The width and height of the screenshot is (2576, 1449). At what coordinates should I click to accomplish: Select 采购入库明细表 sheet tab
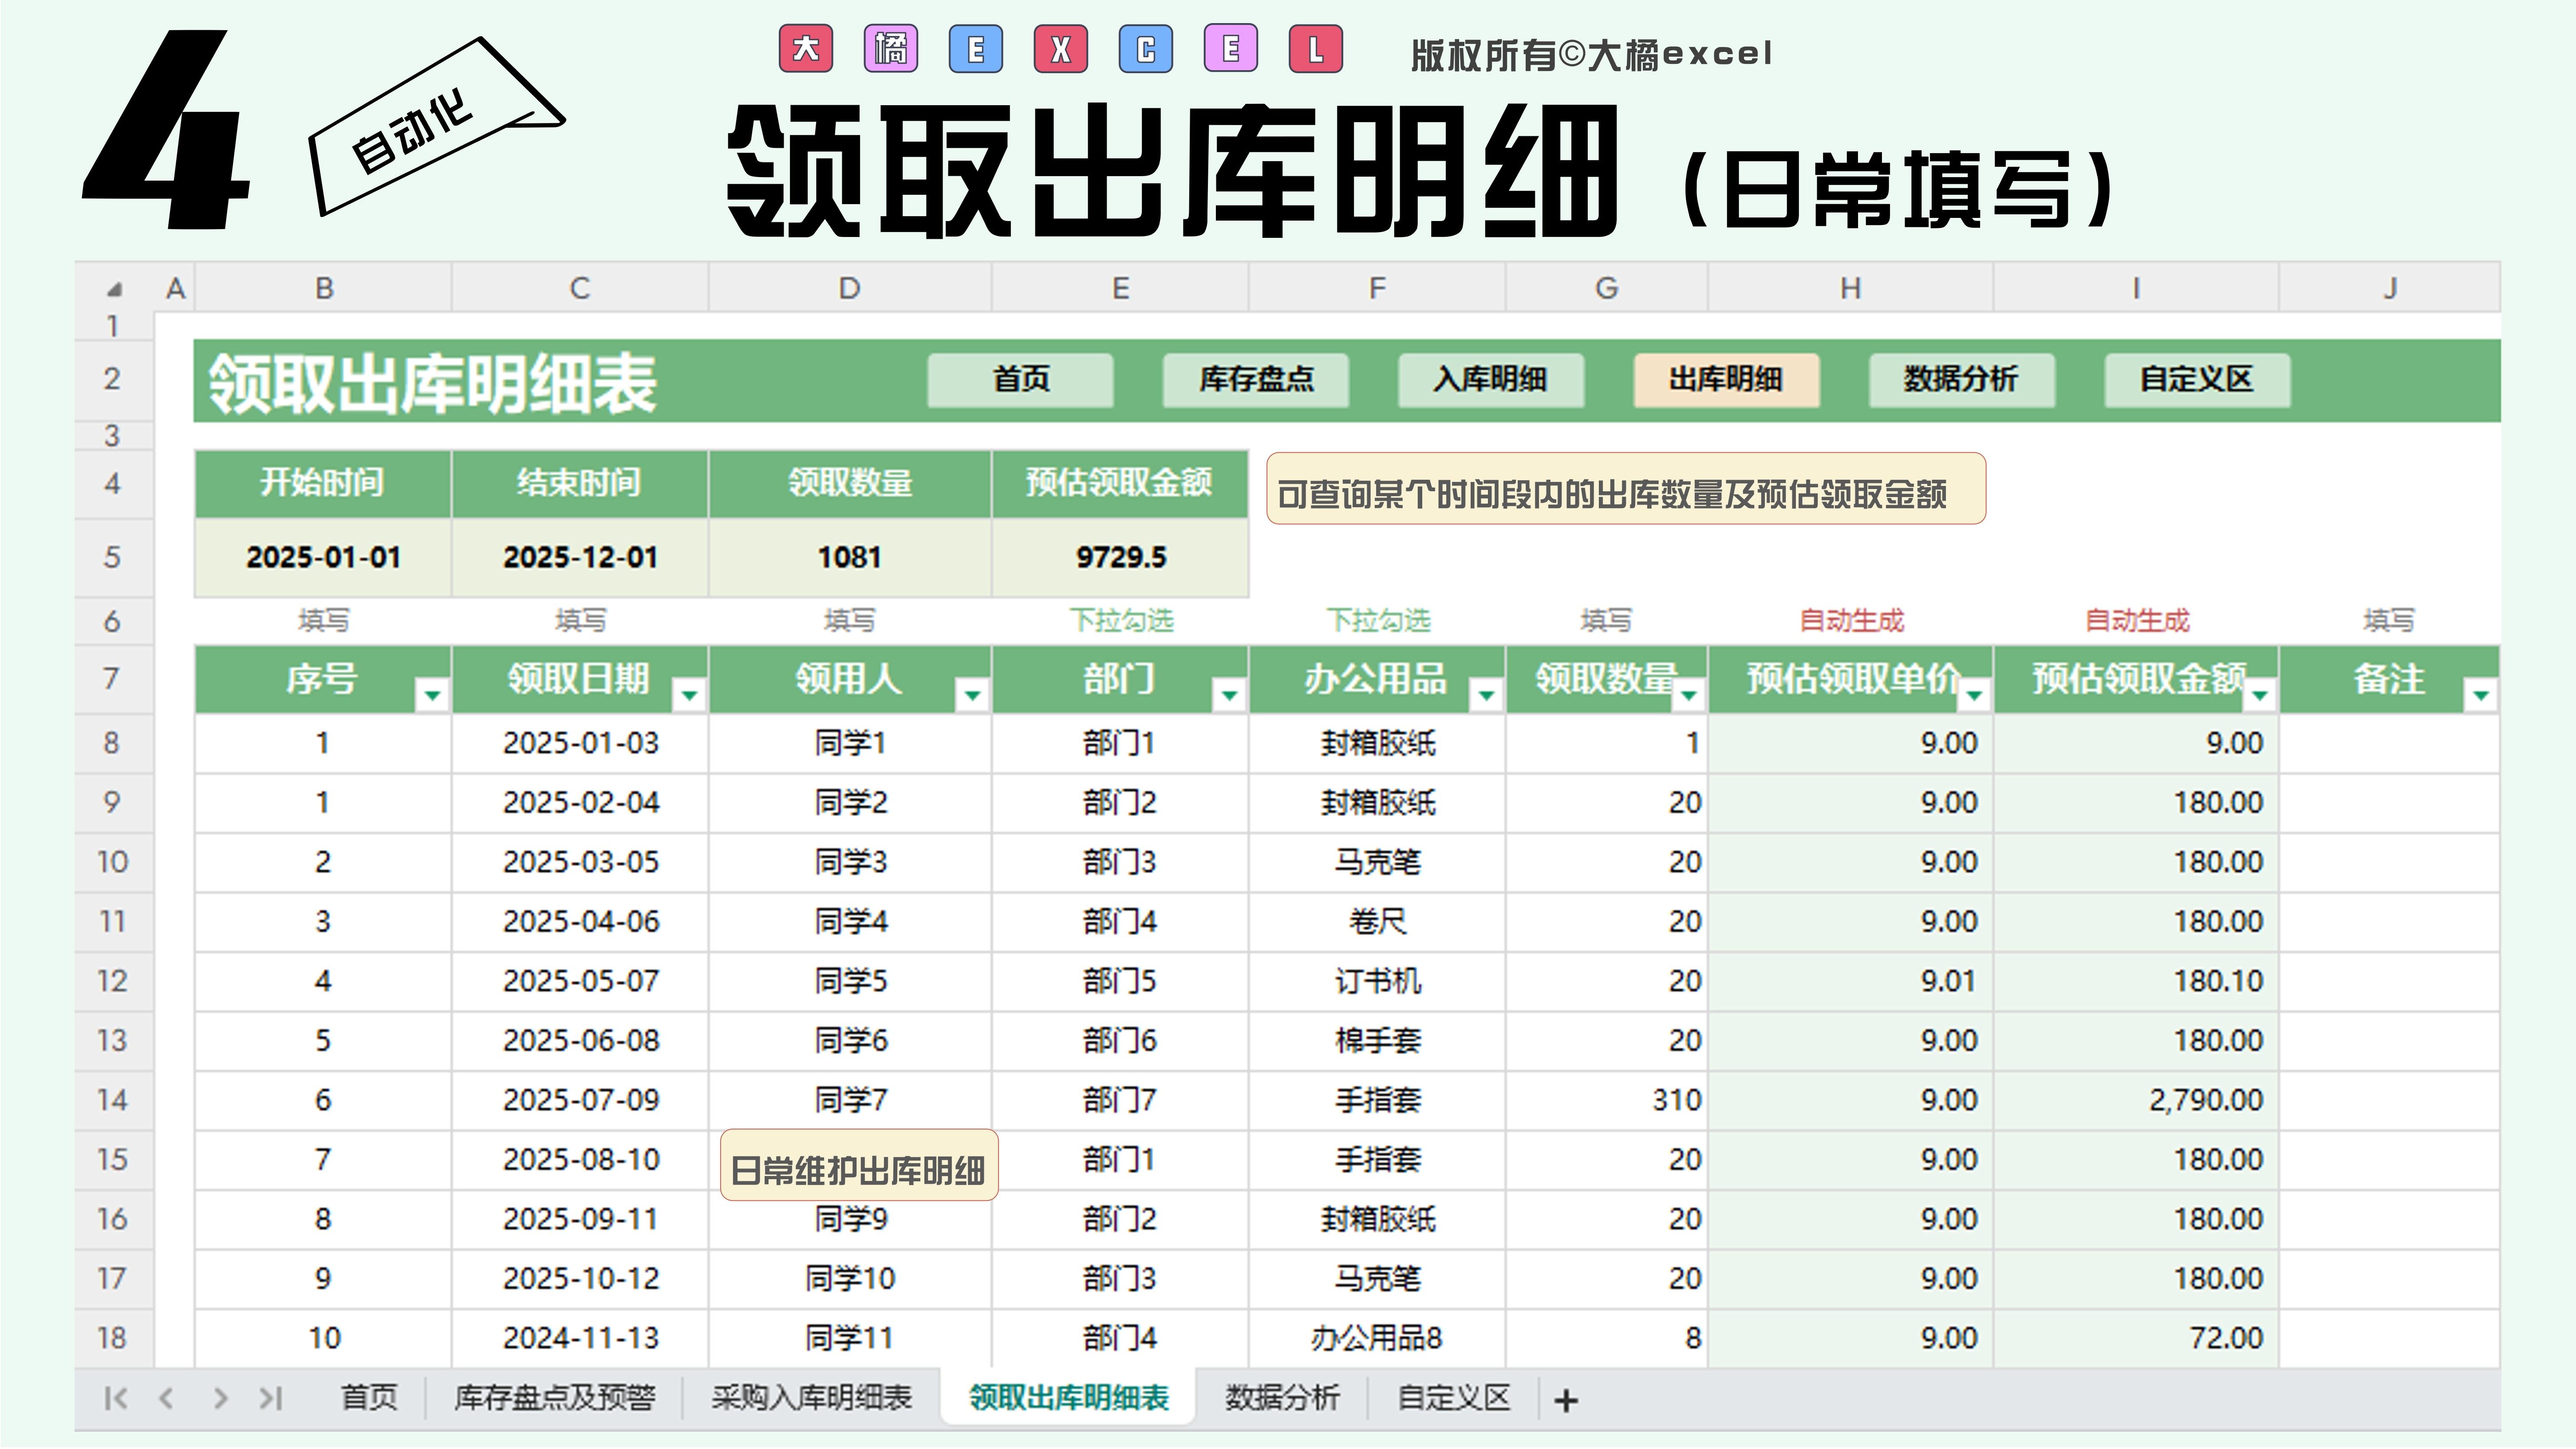811,1398
